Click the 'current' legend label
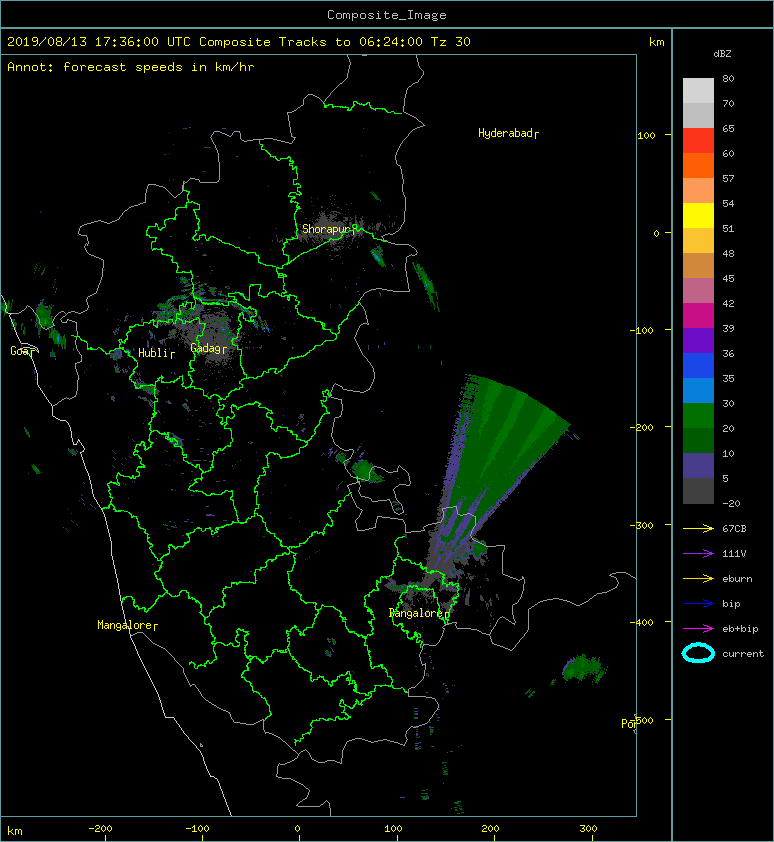The height and width of the screenshot is (842, 774). click(743, 654)
